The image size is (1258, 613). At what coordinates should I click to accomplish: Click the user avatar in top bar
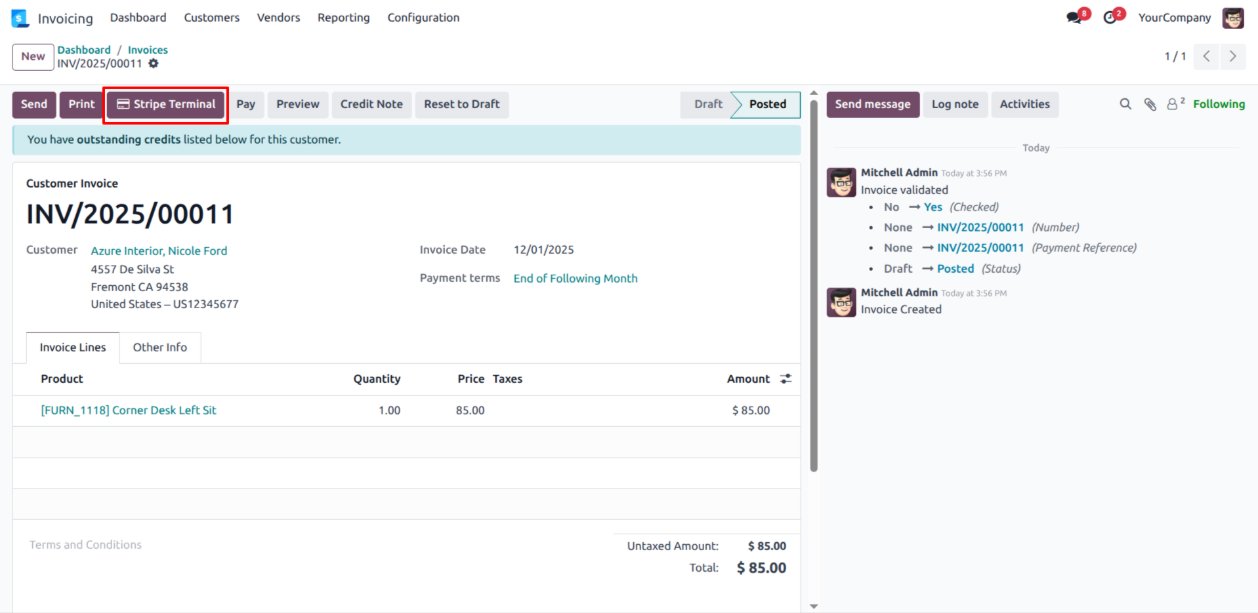click(1233, 18)
